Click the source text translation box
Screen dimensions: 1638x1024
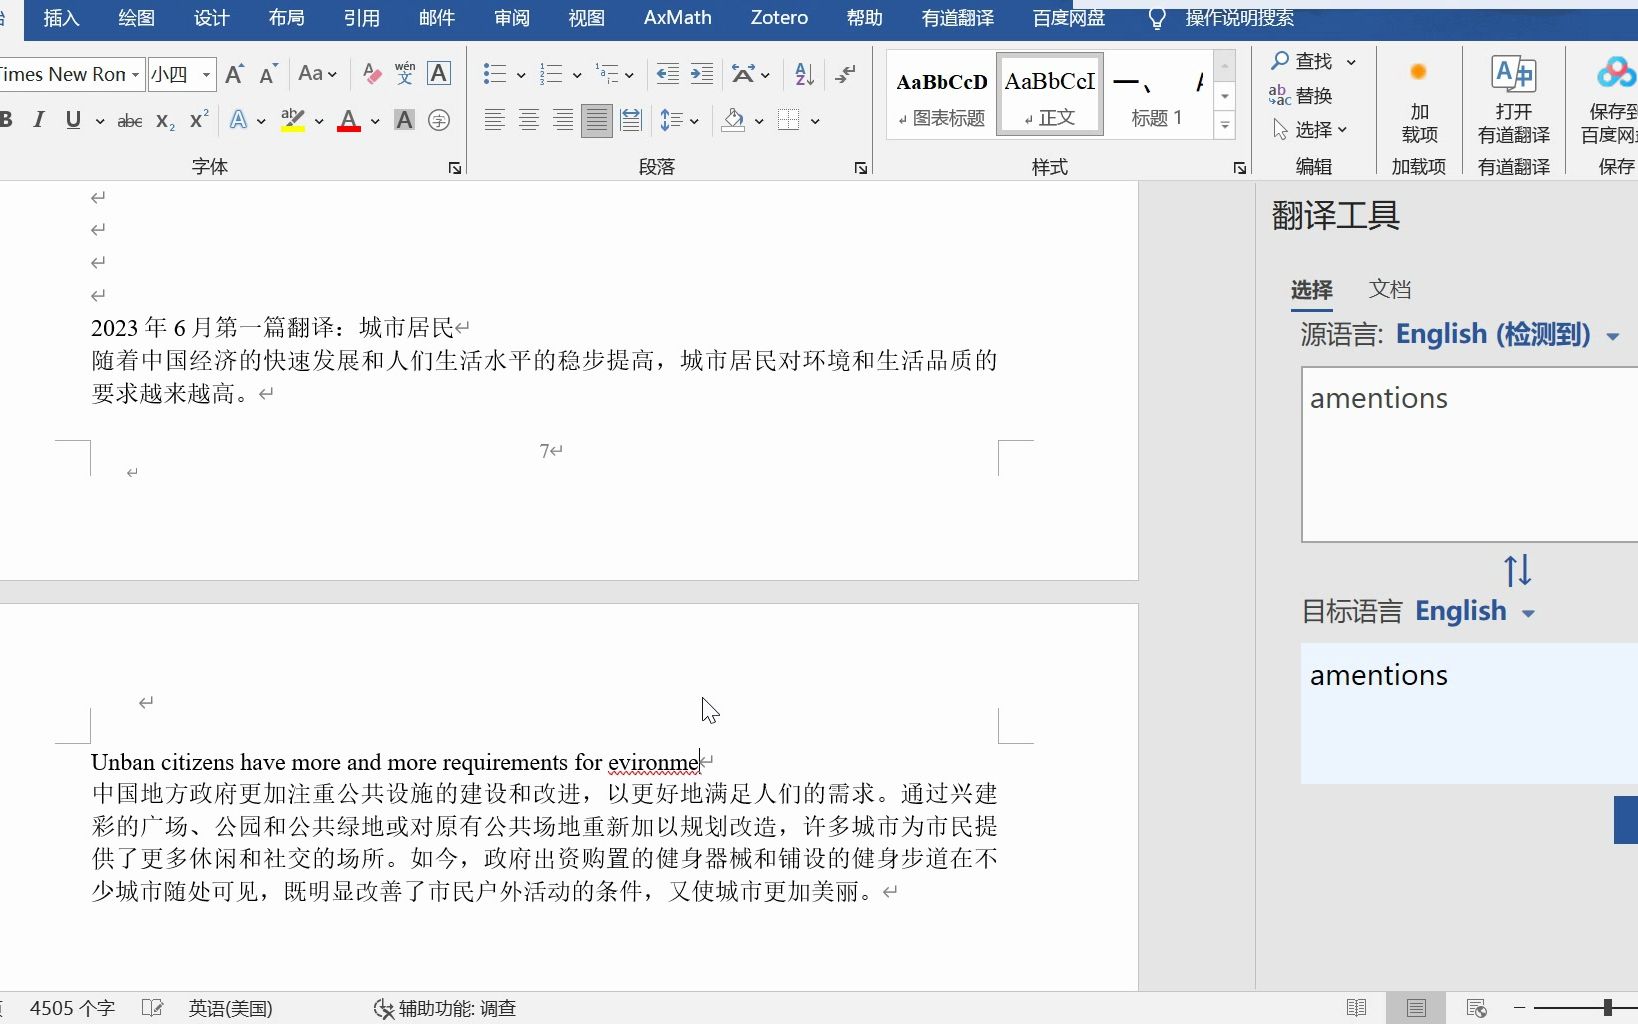click(x=1469, y=455)
